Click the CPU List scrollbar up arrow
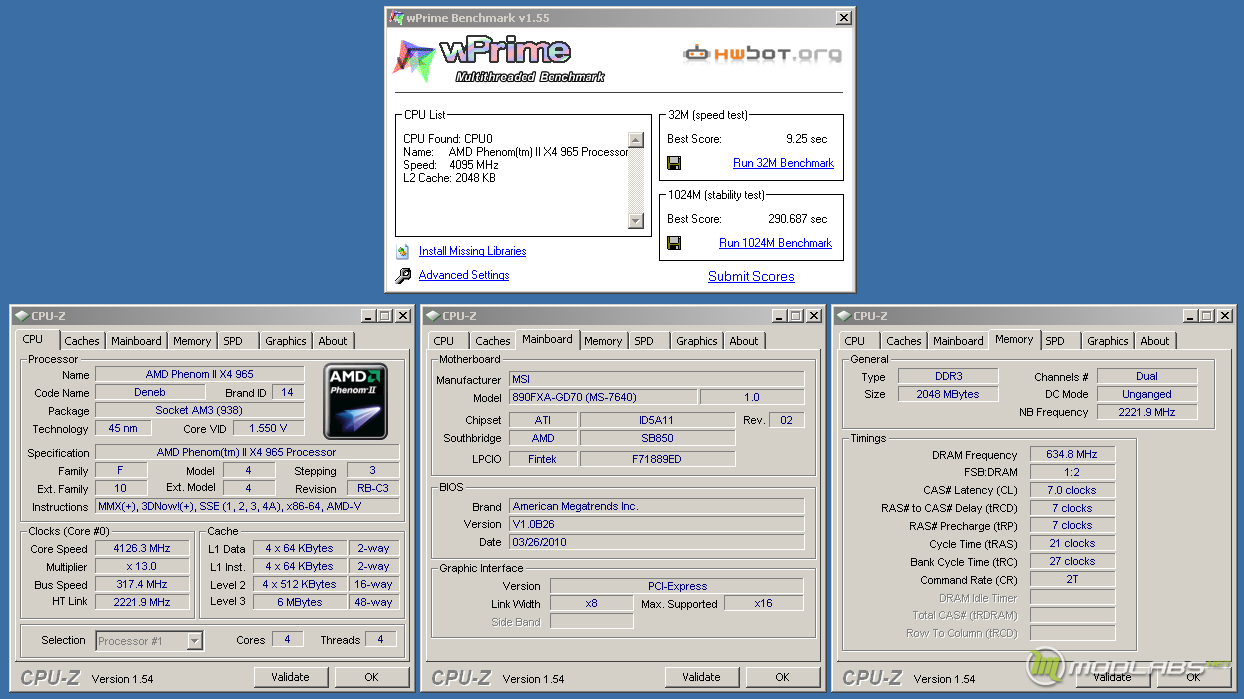The width and height of the screenshot is (1244, 699). [636, 140]
